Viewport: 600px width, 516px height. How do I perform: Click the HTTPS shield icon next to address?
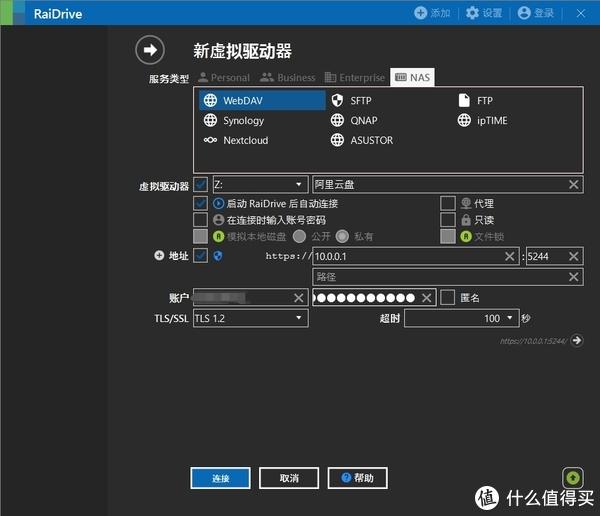pos(218,256)
